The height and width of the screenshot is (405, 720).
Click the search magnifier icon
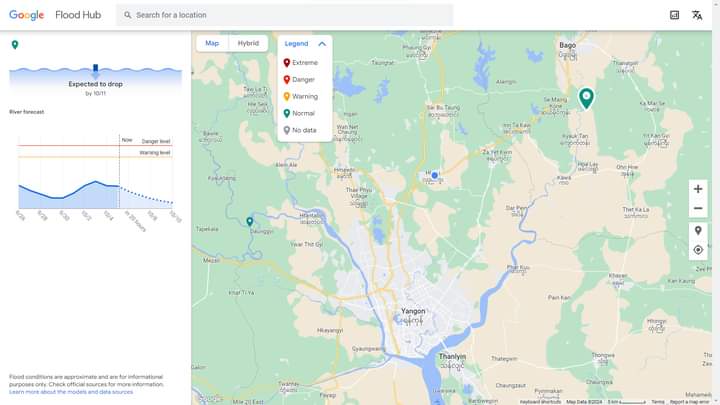pos(128,15)
